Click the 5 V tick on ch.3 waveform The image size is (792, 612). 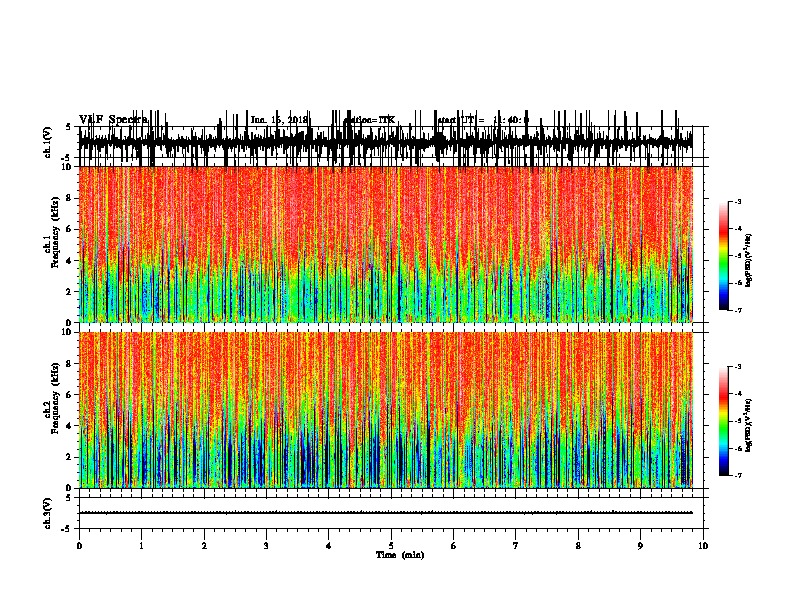pyautogui.click(x=68, y=498)
